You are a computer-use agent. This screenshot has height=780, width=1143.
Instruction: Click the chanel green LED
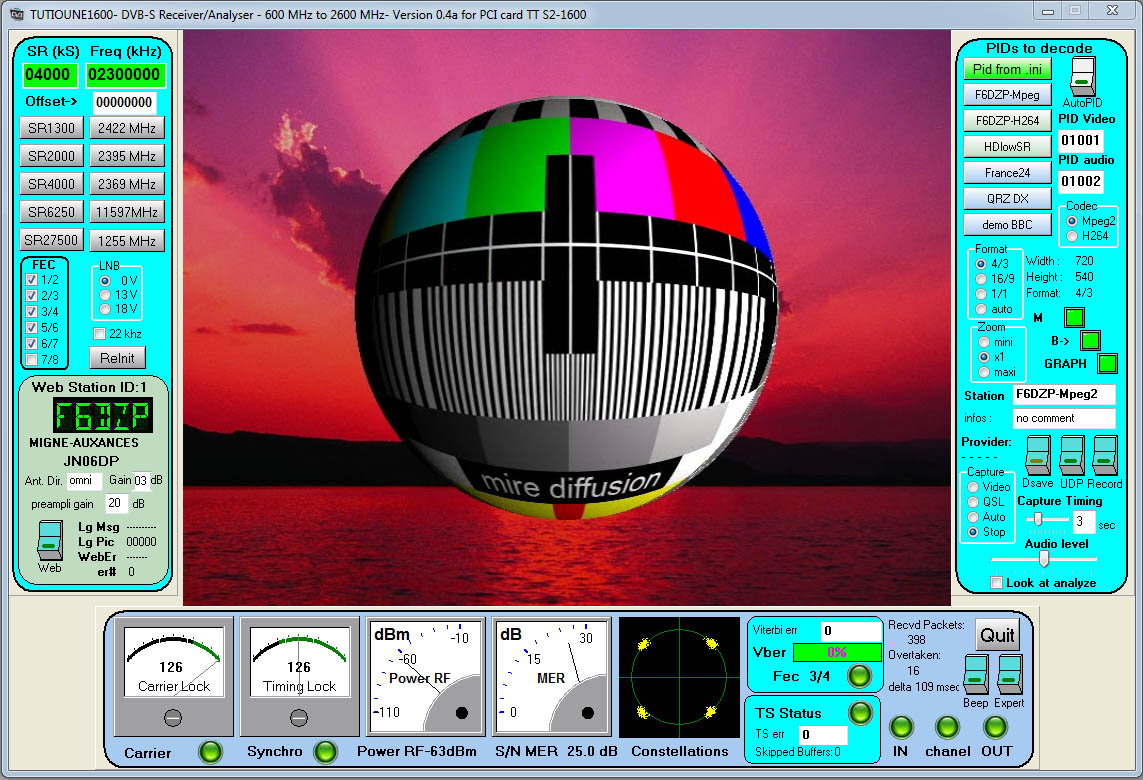coord(947,727)
